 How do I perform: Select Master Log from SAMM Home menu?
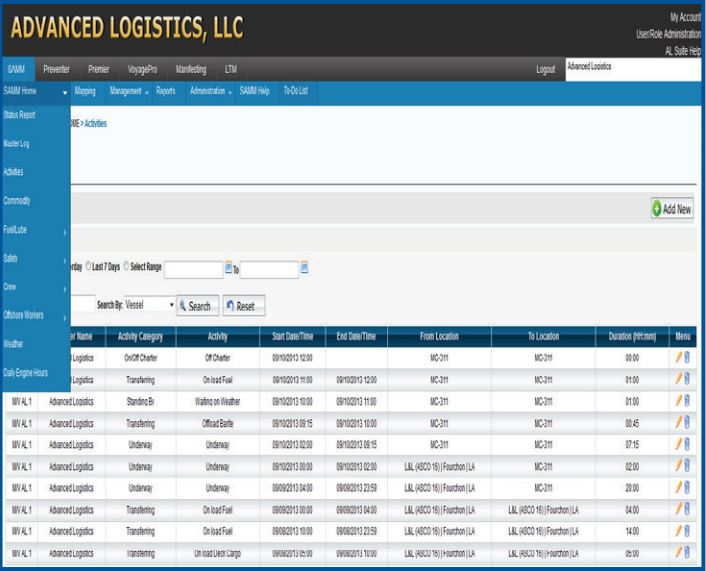[19, 144]
